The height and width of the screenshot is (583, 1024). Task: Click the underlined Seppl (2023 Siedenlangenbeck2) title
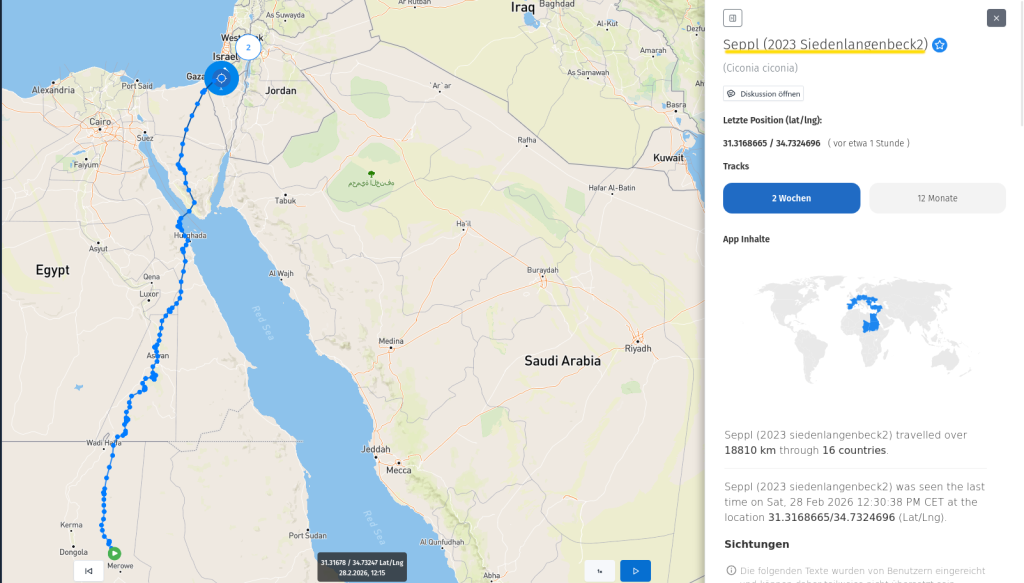pyautogui.click(x=826, y=45)
